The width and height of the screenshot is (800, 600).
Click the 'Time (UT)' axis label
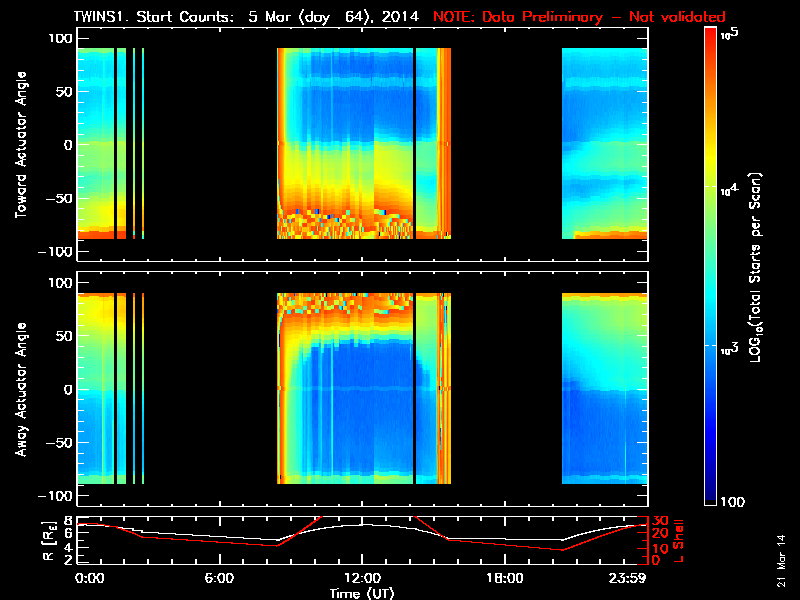tap(363, 593)
